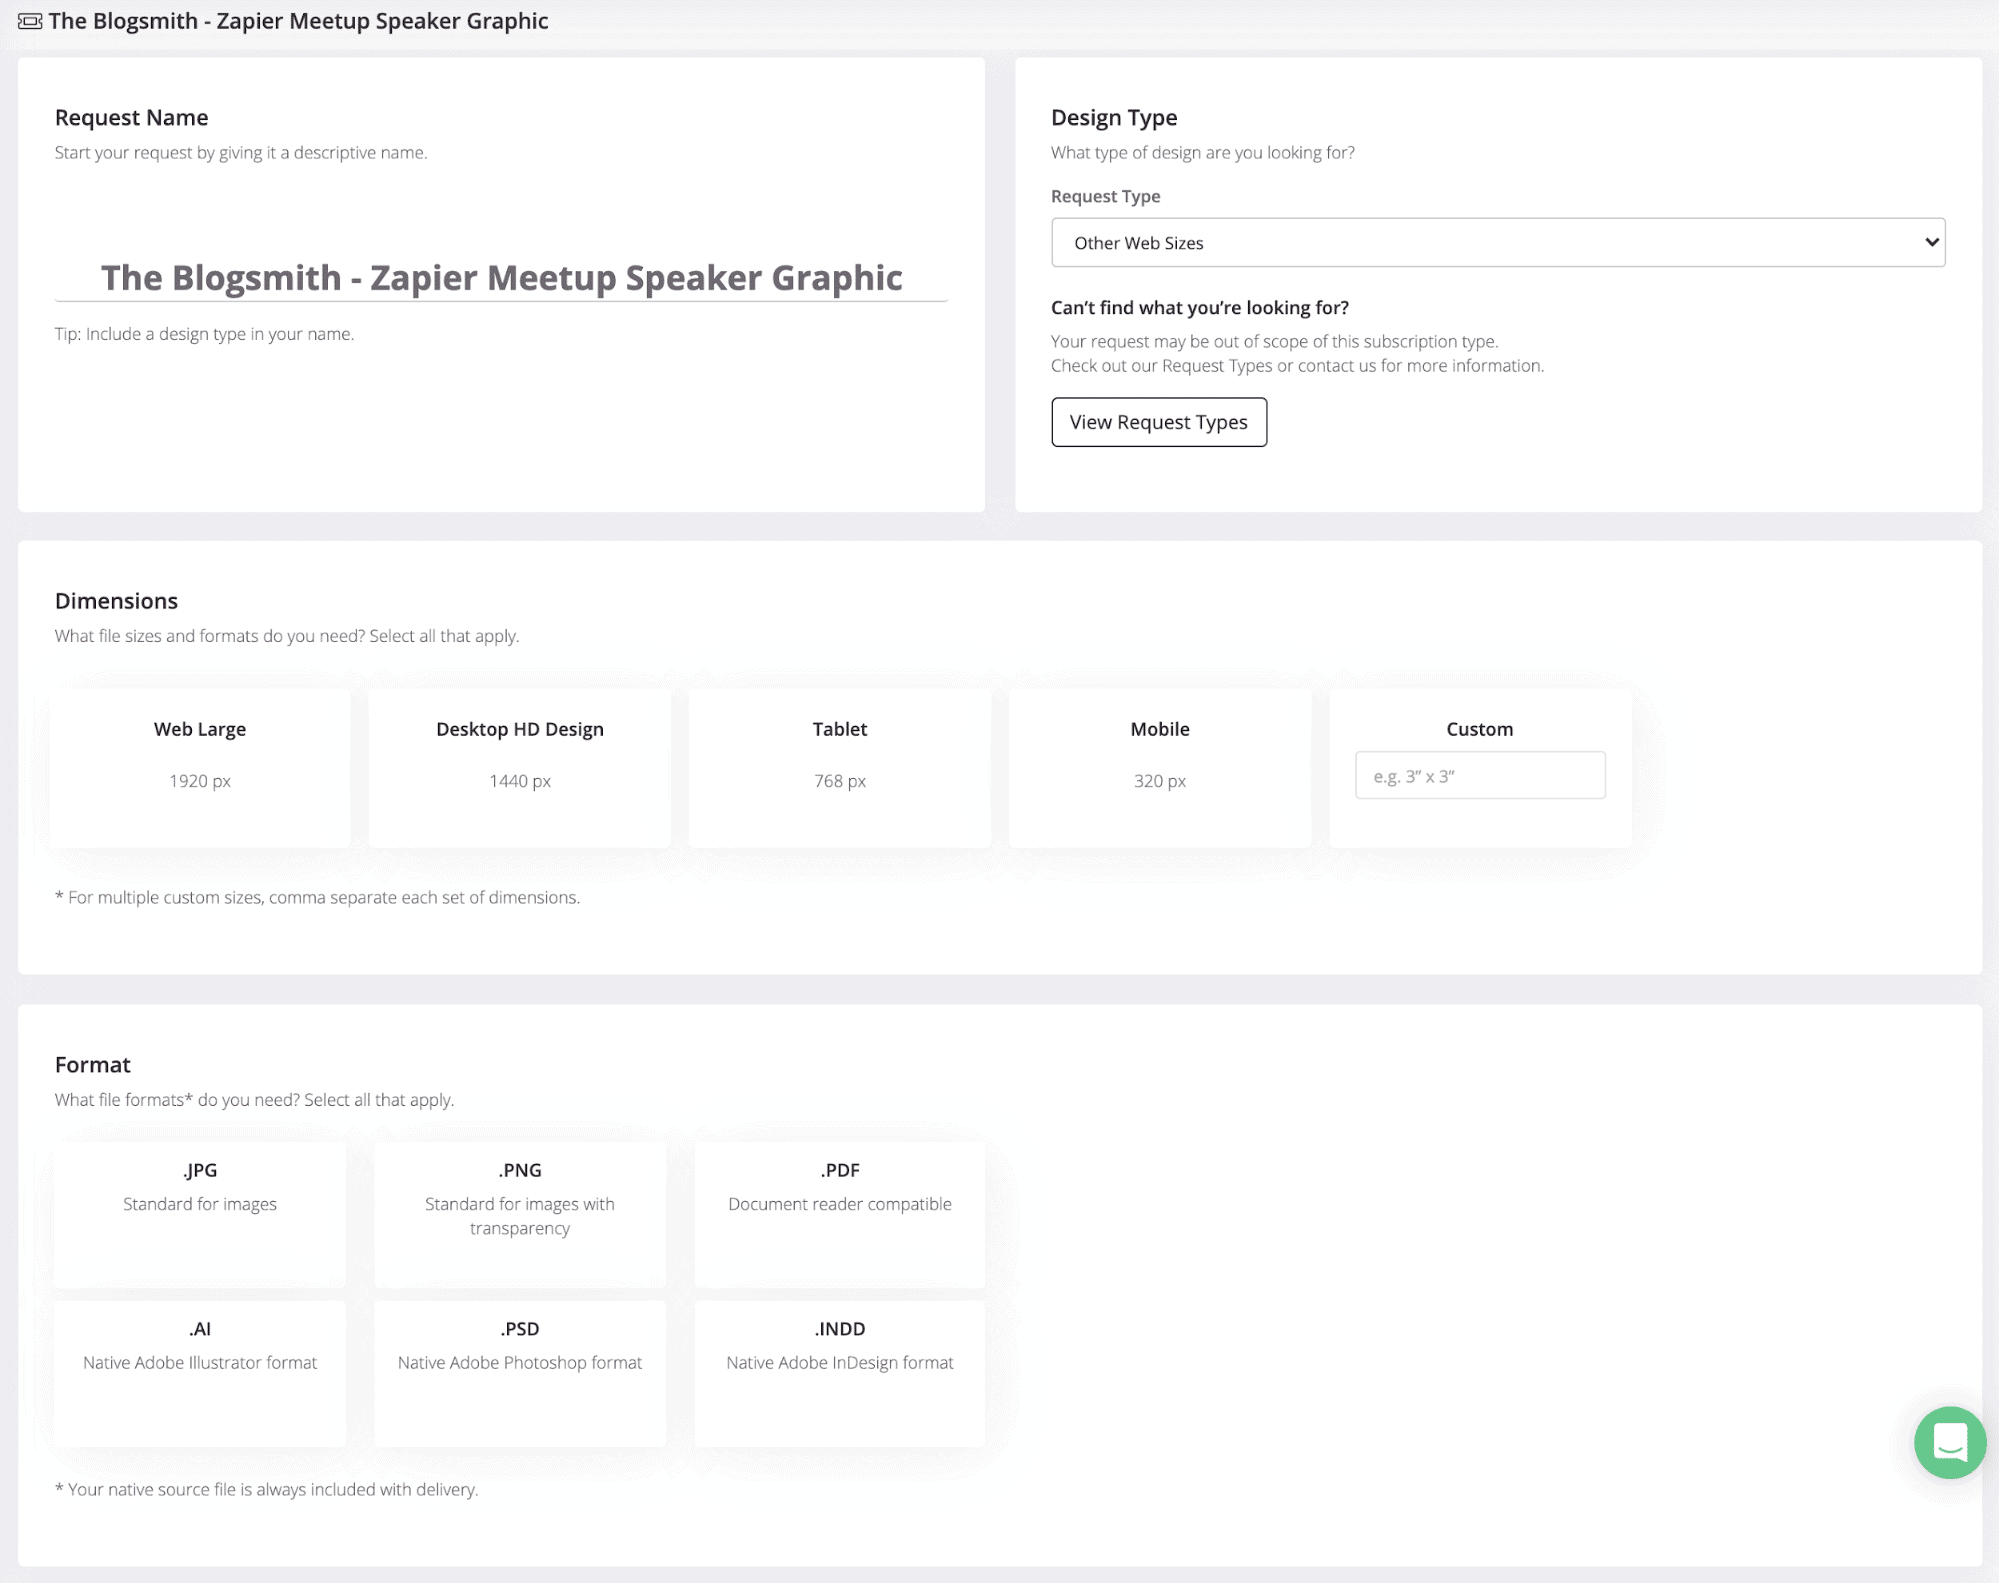This screenshot has height=1584, width=1999.
Task: Toggle the .INDD InDesign format
Action: pyautogui.click(x=839, y=1372)
